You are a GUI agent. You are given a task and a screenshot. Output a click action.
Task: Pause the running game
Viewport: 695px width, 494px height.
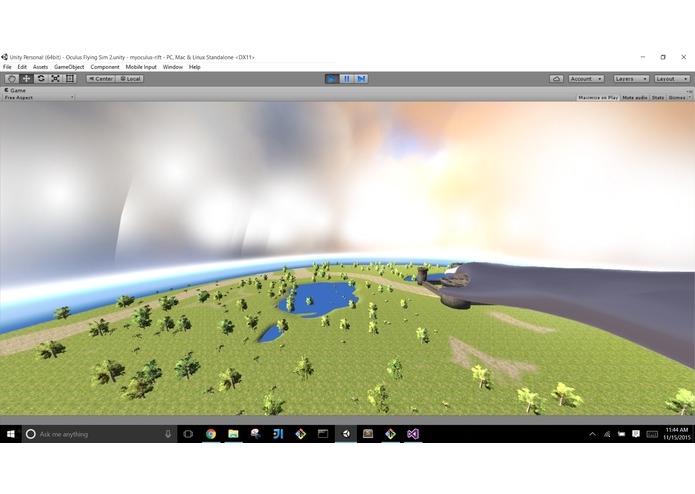coord(347,79)
